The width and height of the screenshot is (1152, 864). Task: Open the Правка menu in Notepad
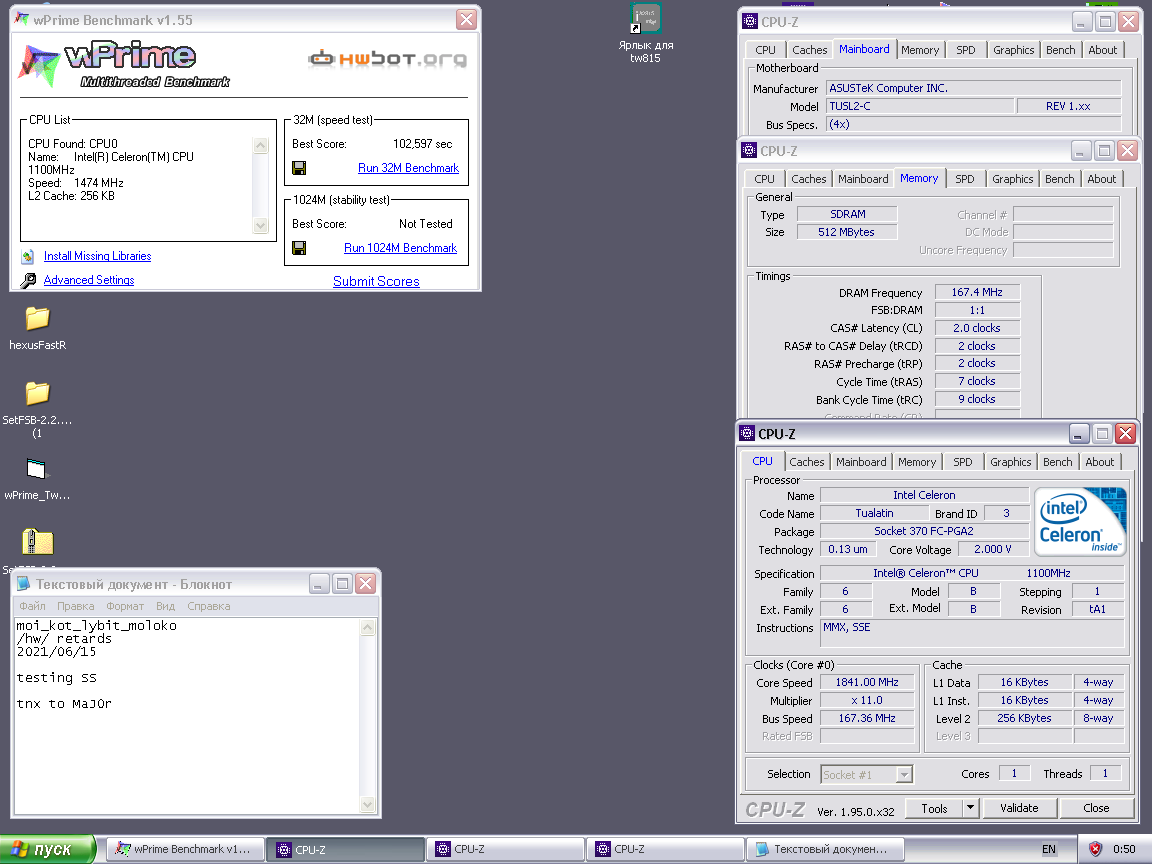point(76,606)
